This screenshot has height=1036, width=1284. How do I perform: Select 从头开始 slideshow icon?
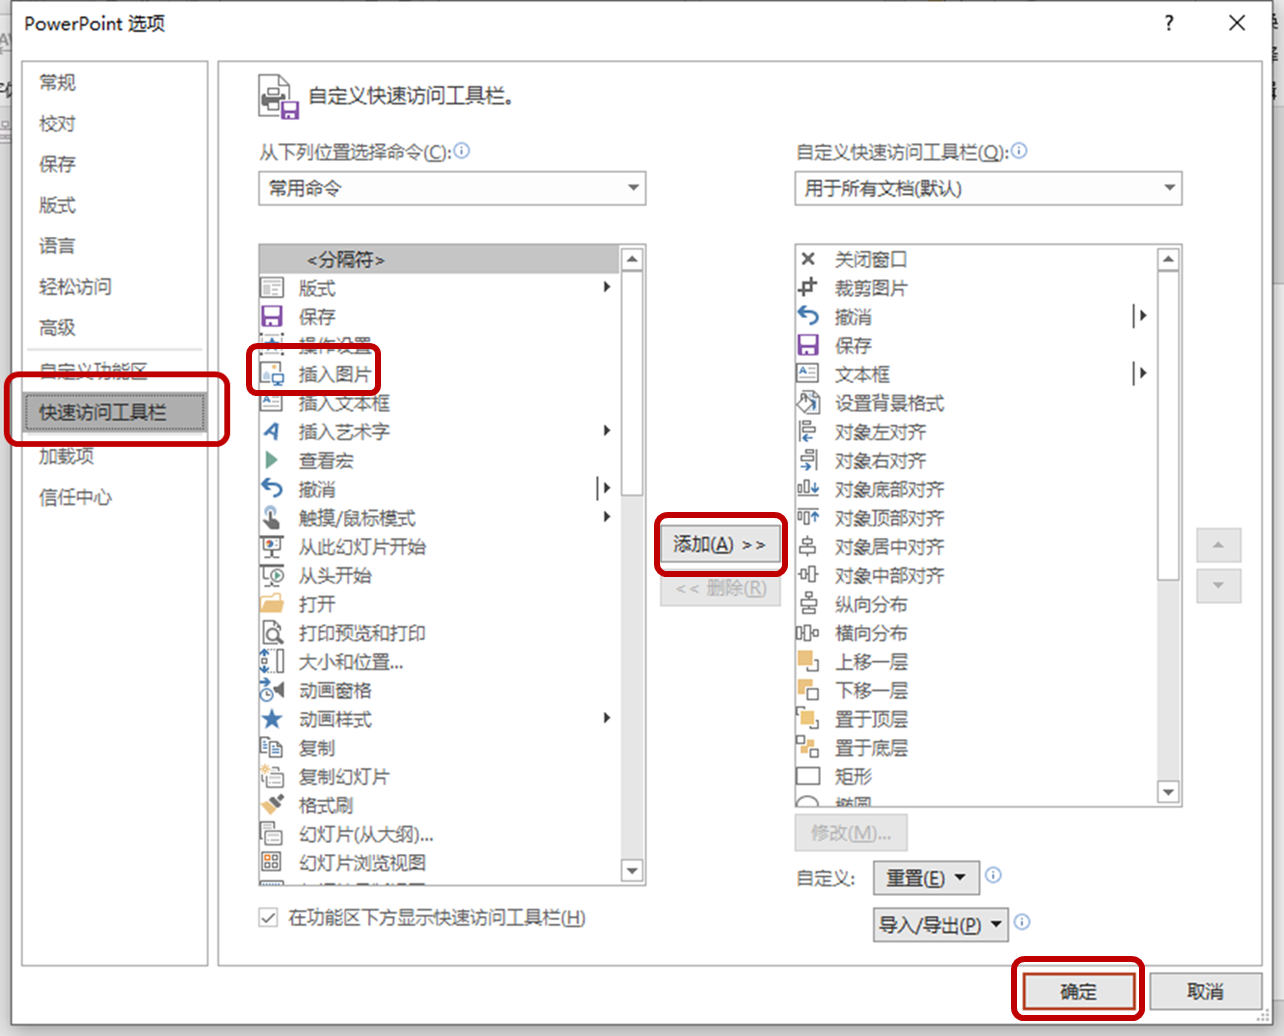tap(272, 576)
